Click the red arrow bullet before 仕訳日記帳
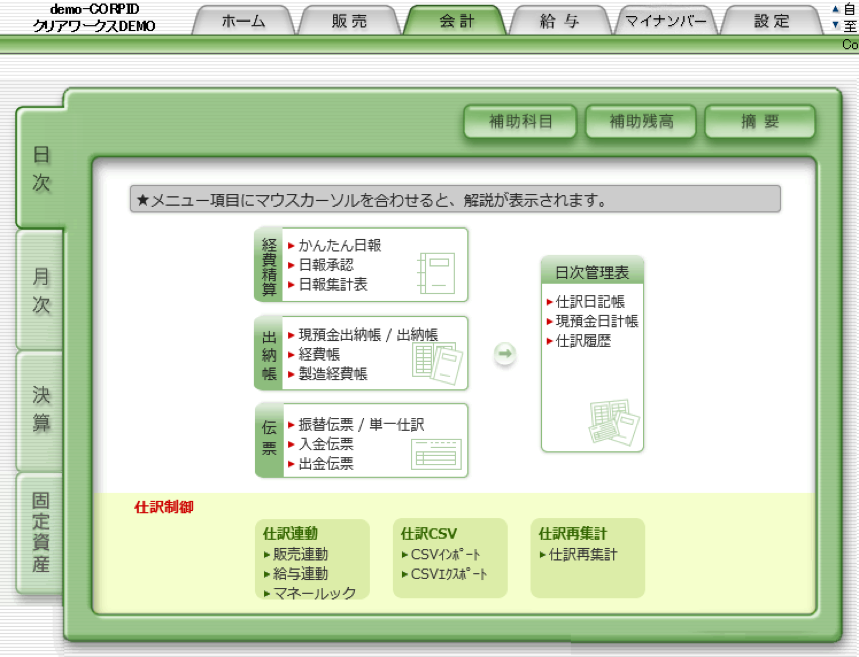Screen dimensions: 859x657 pos(549,302)
